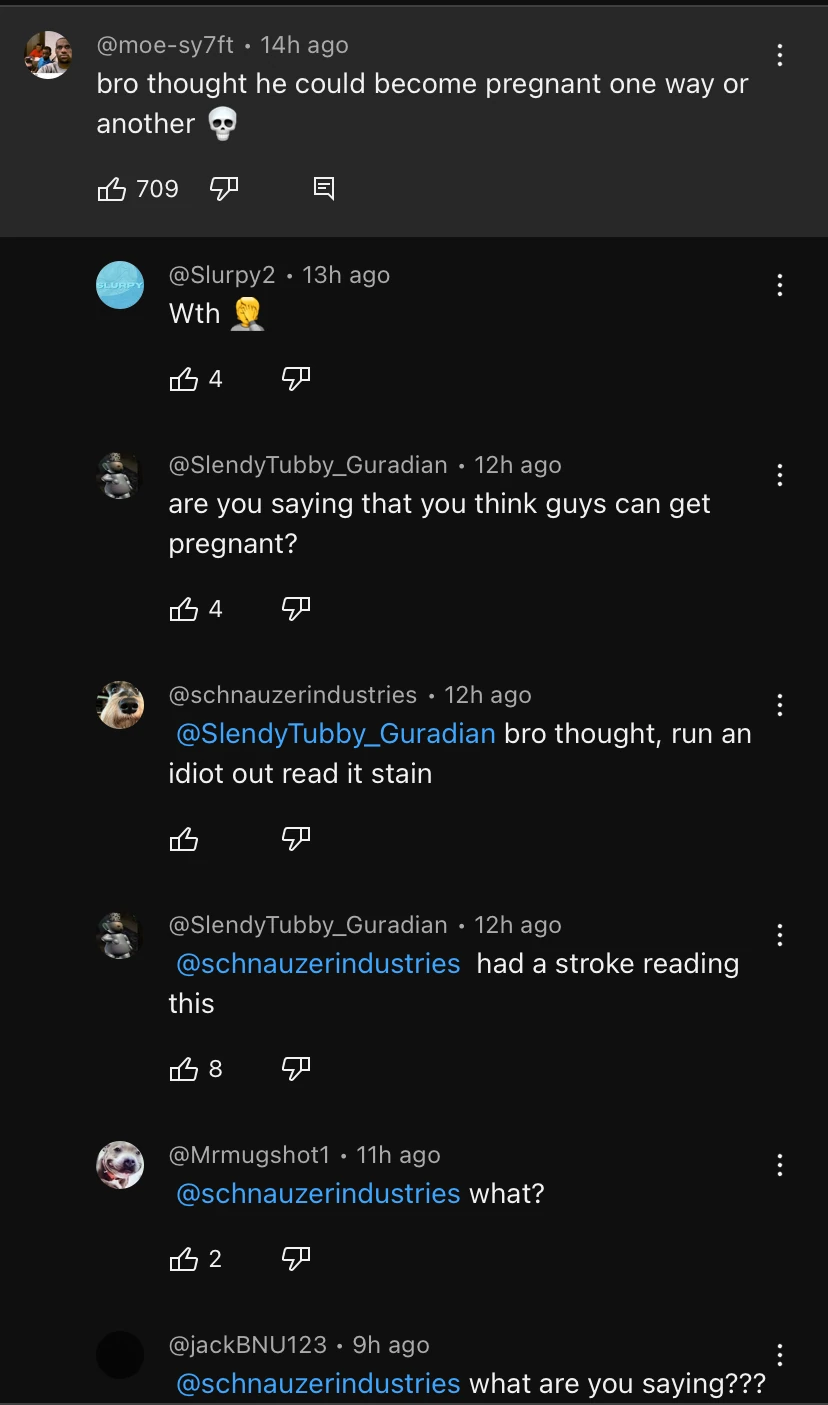Dislike @Mrmugshot1's "what?" reply
This screenshot has width=828, height=1405.
click(x=295, y=1258)
